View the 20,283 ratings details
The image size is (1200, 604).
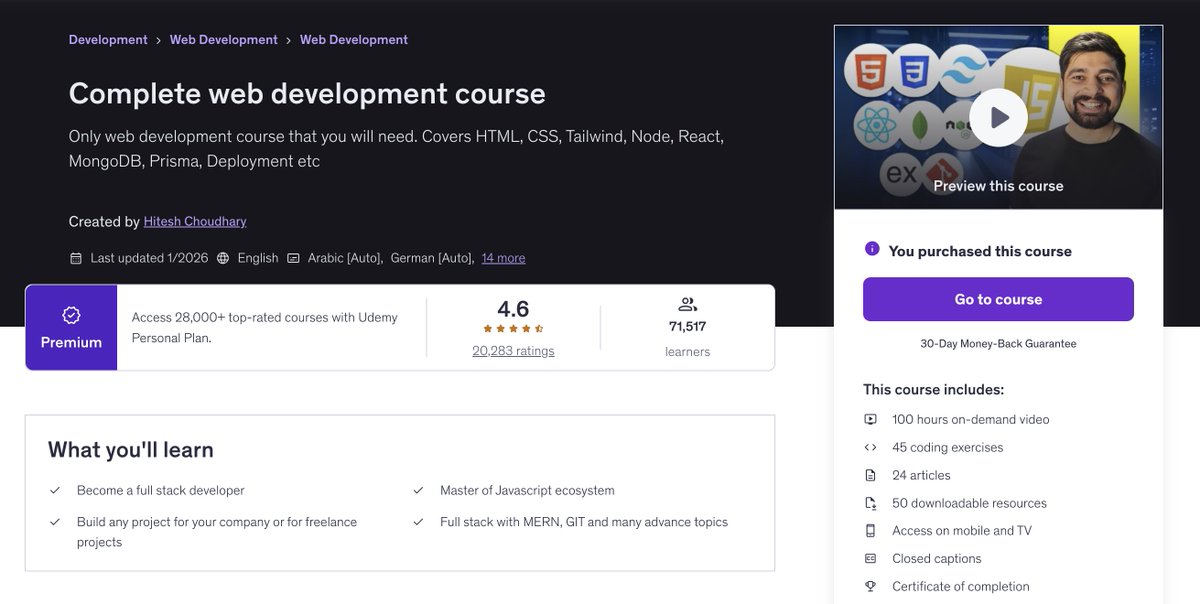pos(513,350)
